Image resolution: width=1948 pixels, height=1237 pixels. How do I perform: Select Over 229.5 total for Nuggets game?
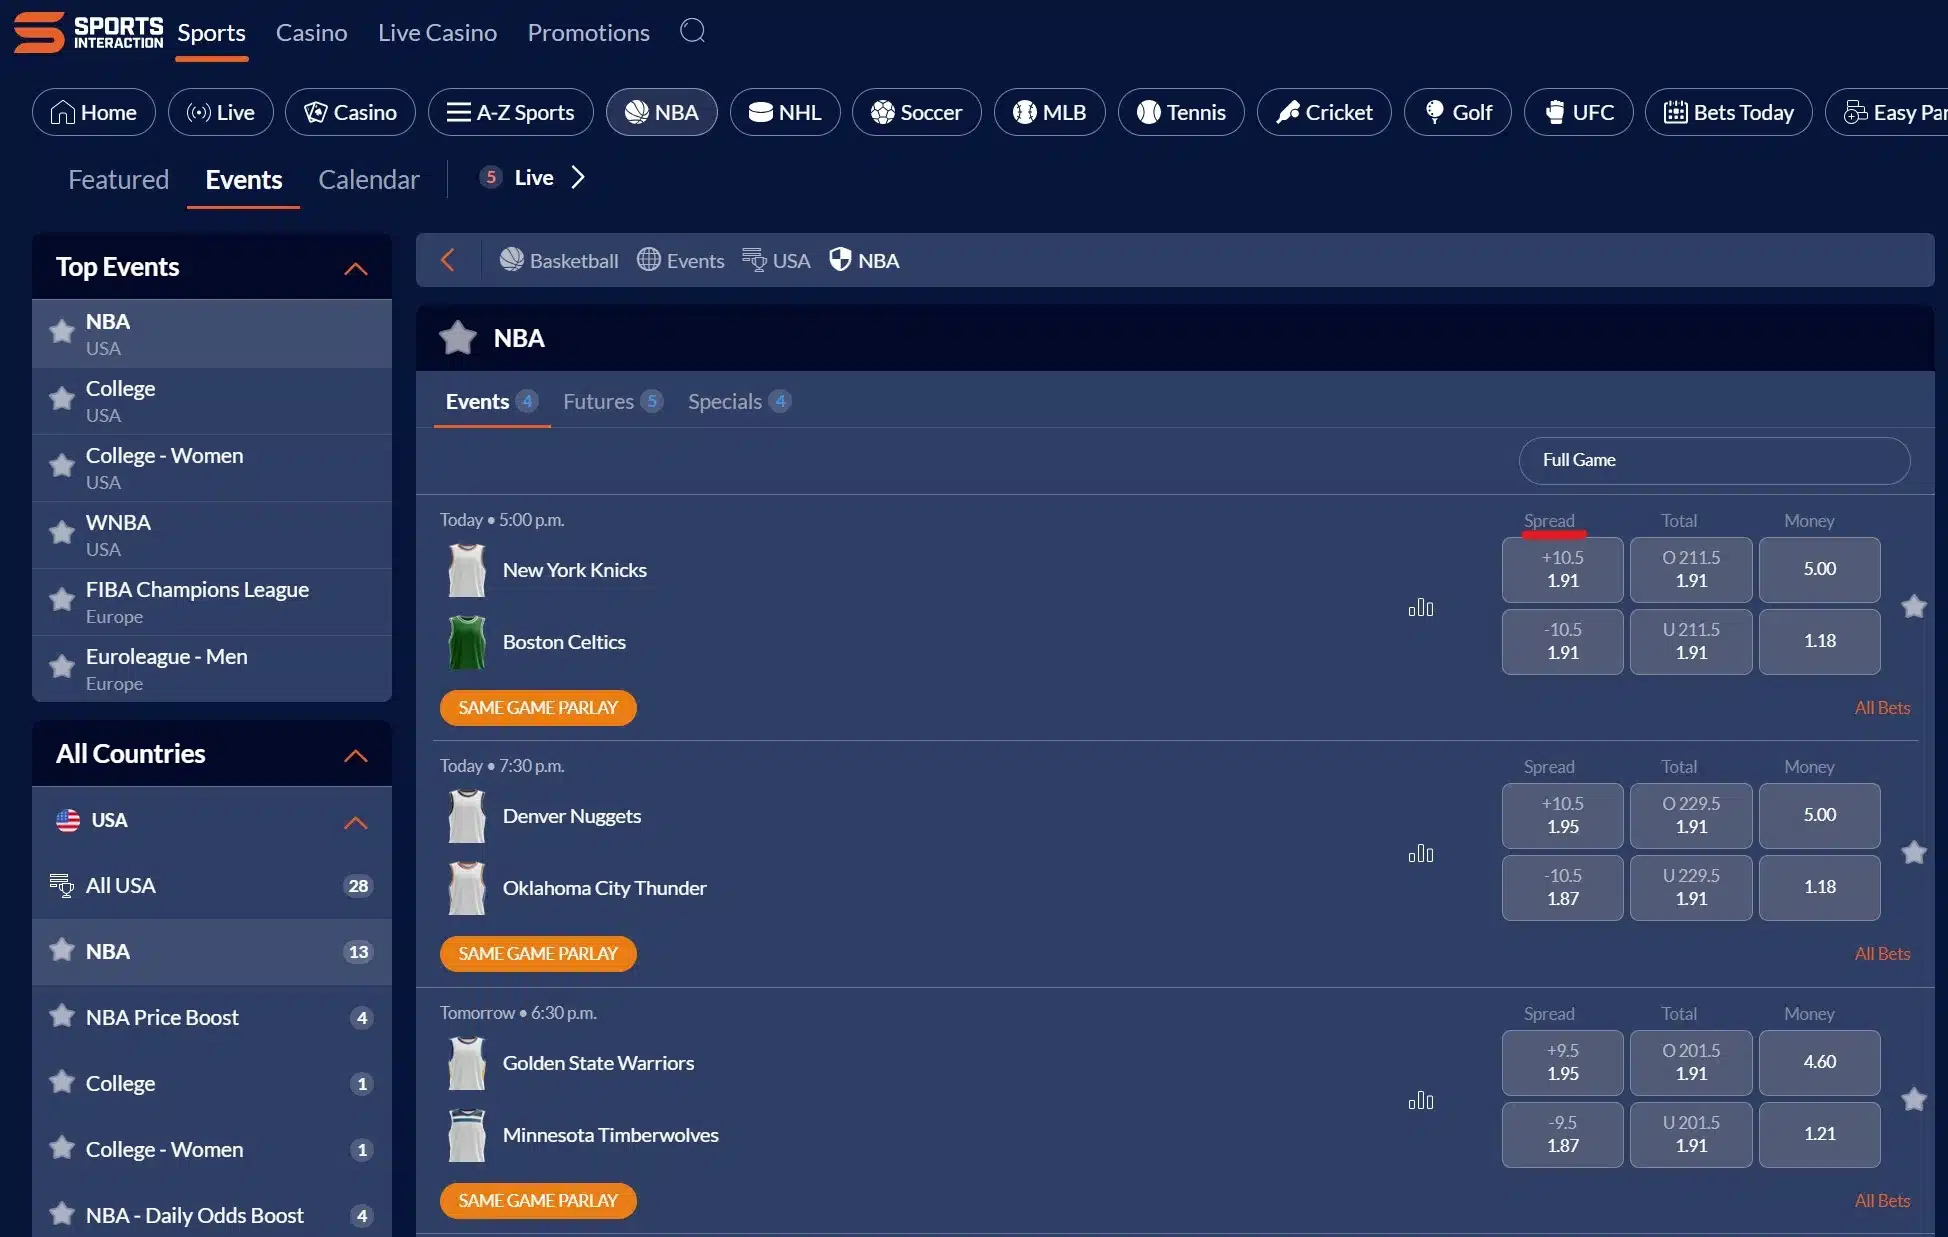1691,815
